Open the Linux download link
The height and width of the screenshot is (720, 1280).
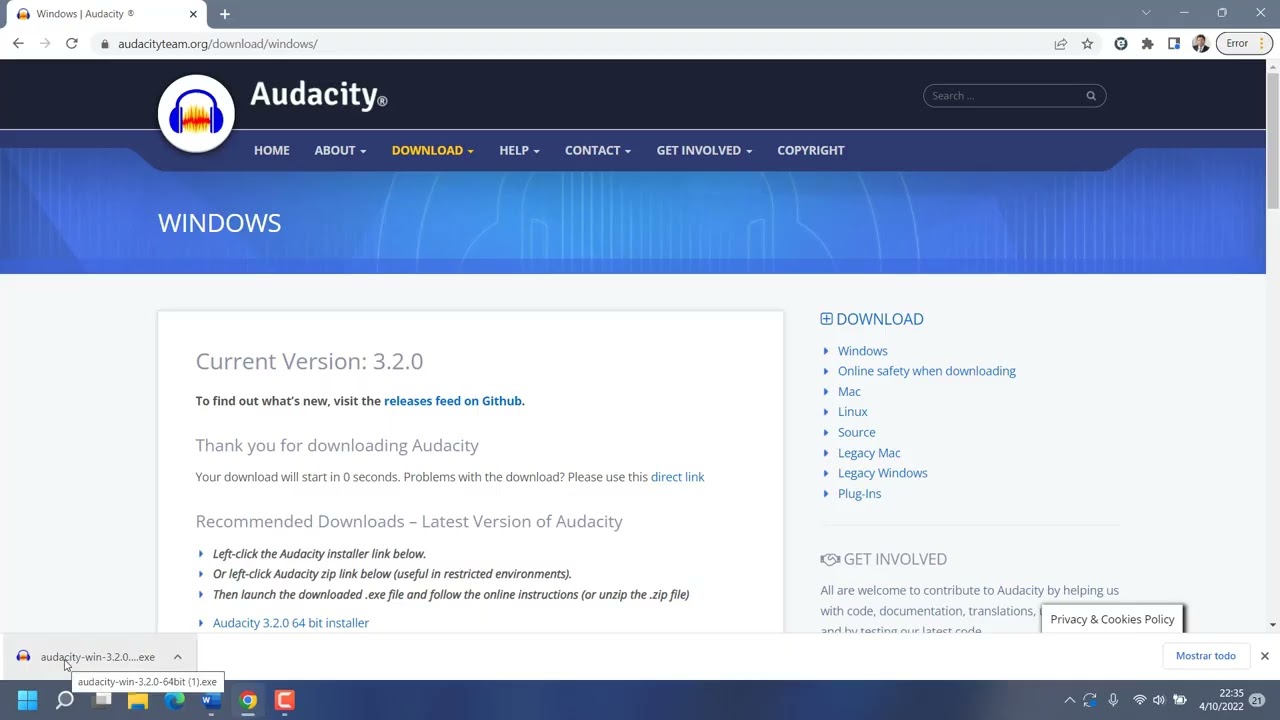click(x=852, y=412)
